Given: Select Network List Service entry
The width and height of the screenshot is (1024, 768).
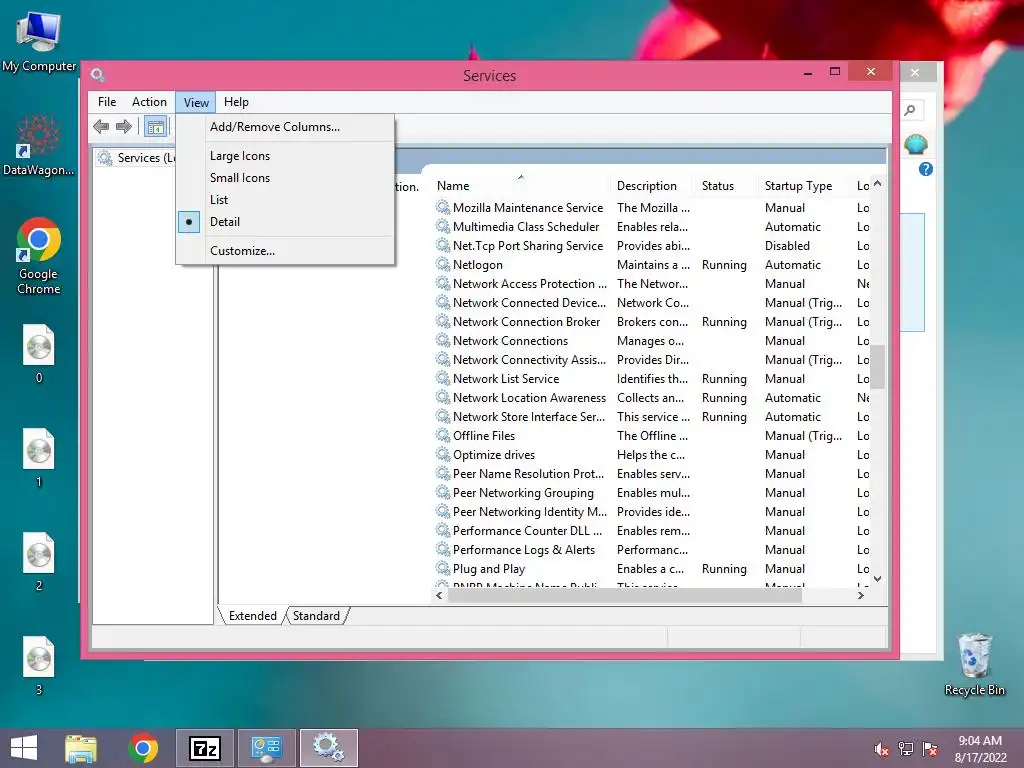Looking at the screenshot, I should pyautogui.click(x=651, y=379).
